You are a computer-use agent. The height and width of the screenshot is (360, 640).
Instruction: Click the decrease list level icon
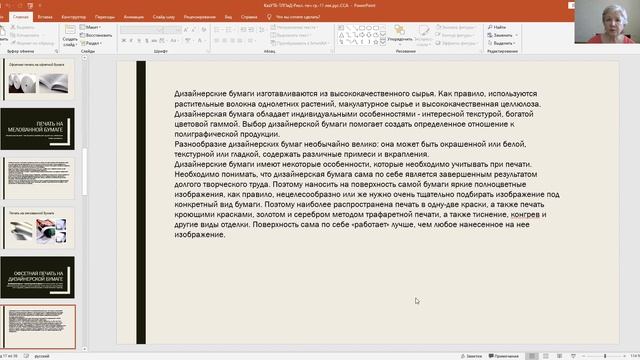(x=243, y=30)
